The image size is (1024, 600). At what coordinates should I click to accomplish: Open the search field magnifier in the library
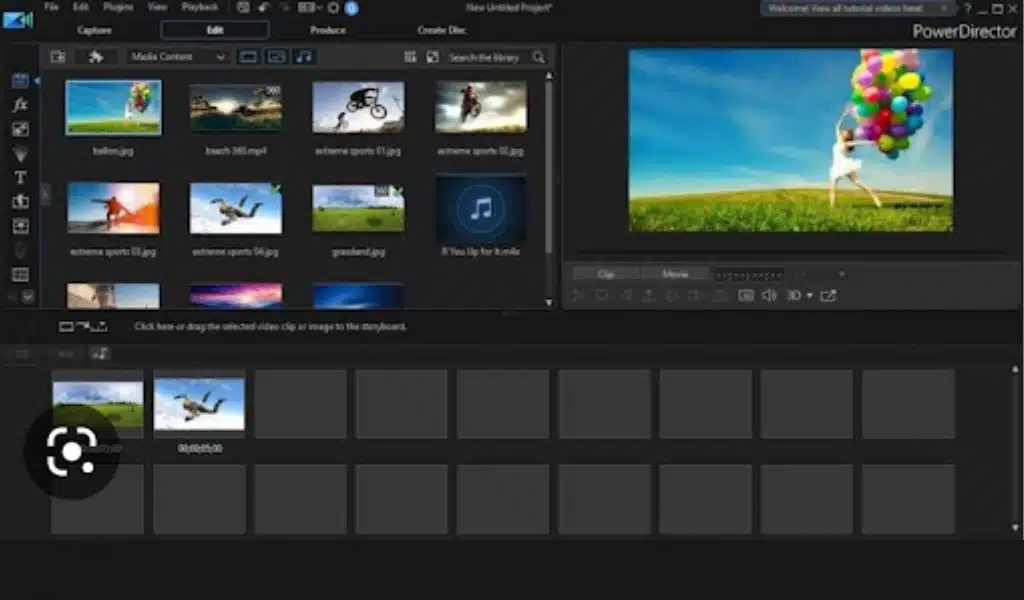click(536, 57)
